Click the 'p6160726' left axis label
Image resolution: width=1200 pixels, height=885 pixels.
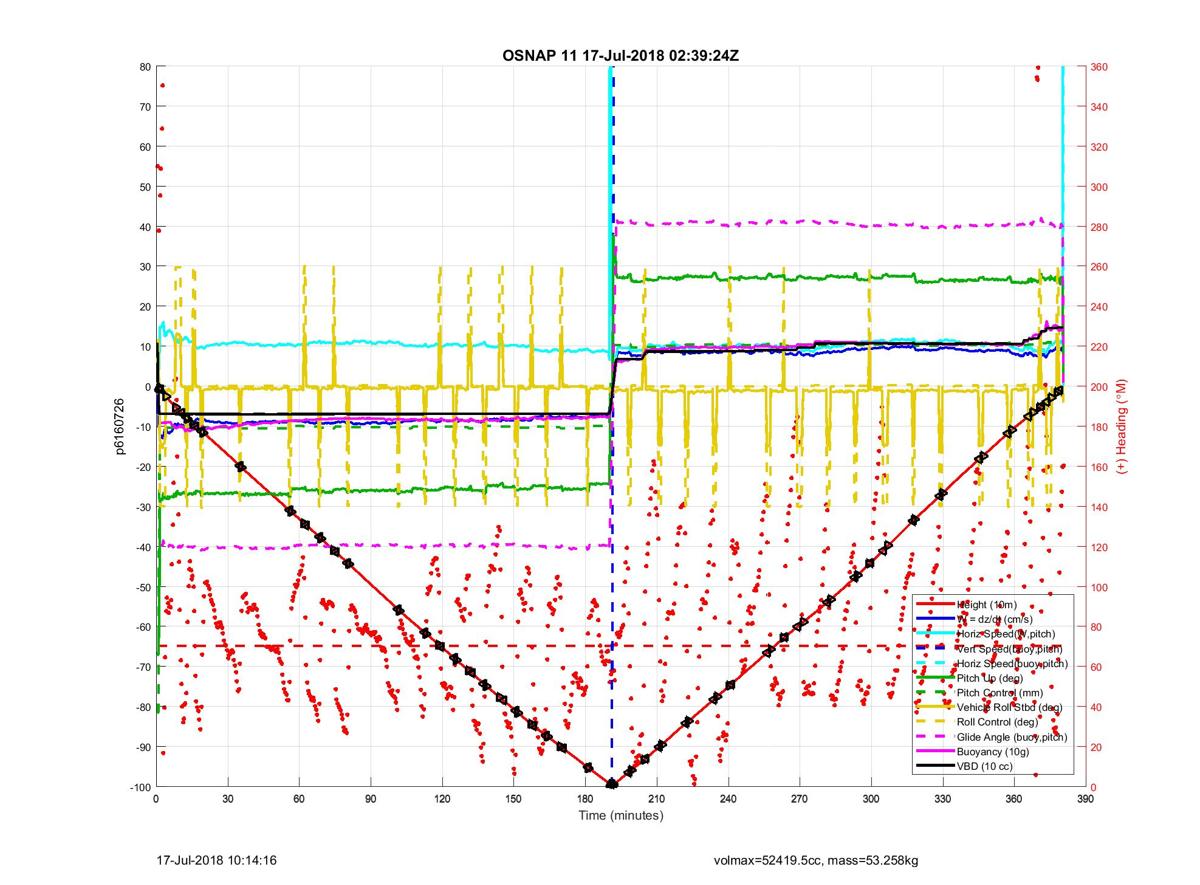119,427
